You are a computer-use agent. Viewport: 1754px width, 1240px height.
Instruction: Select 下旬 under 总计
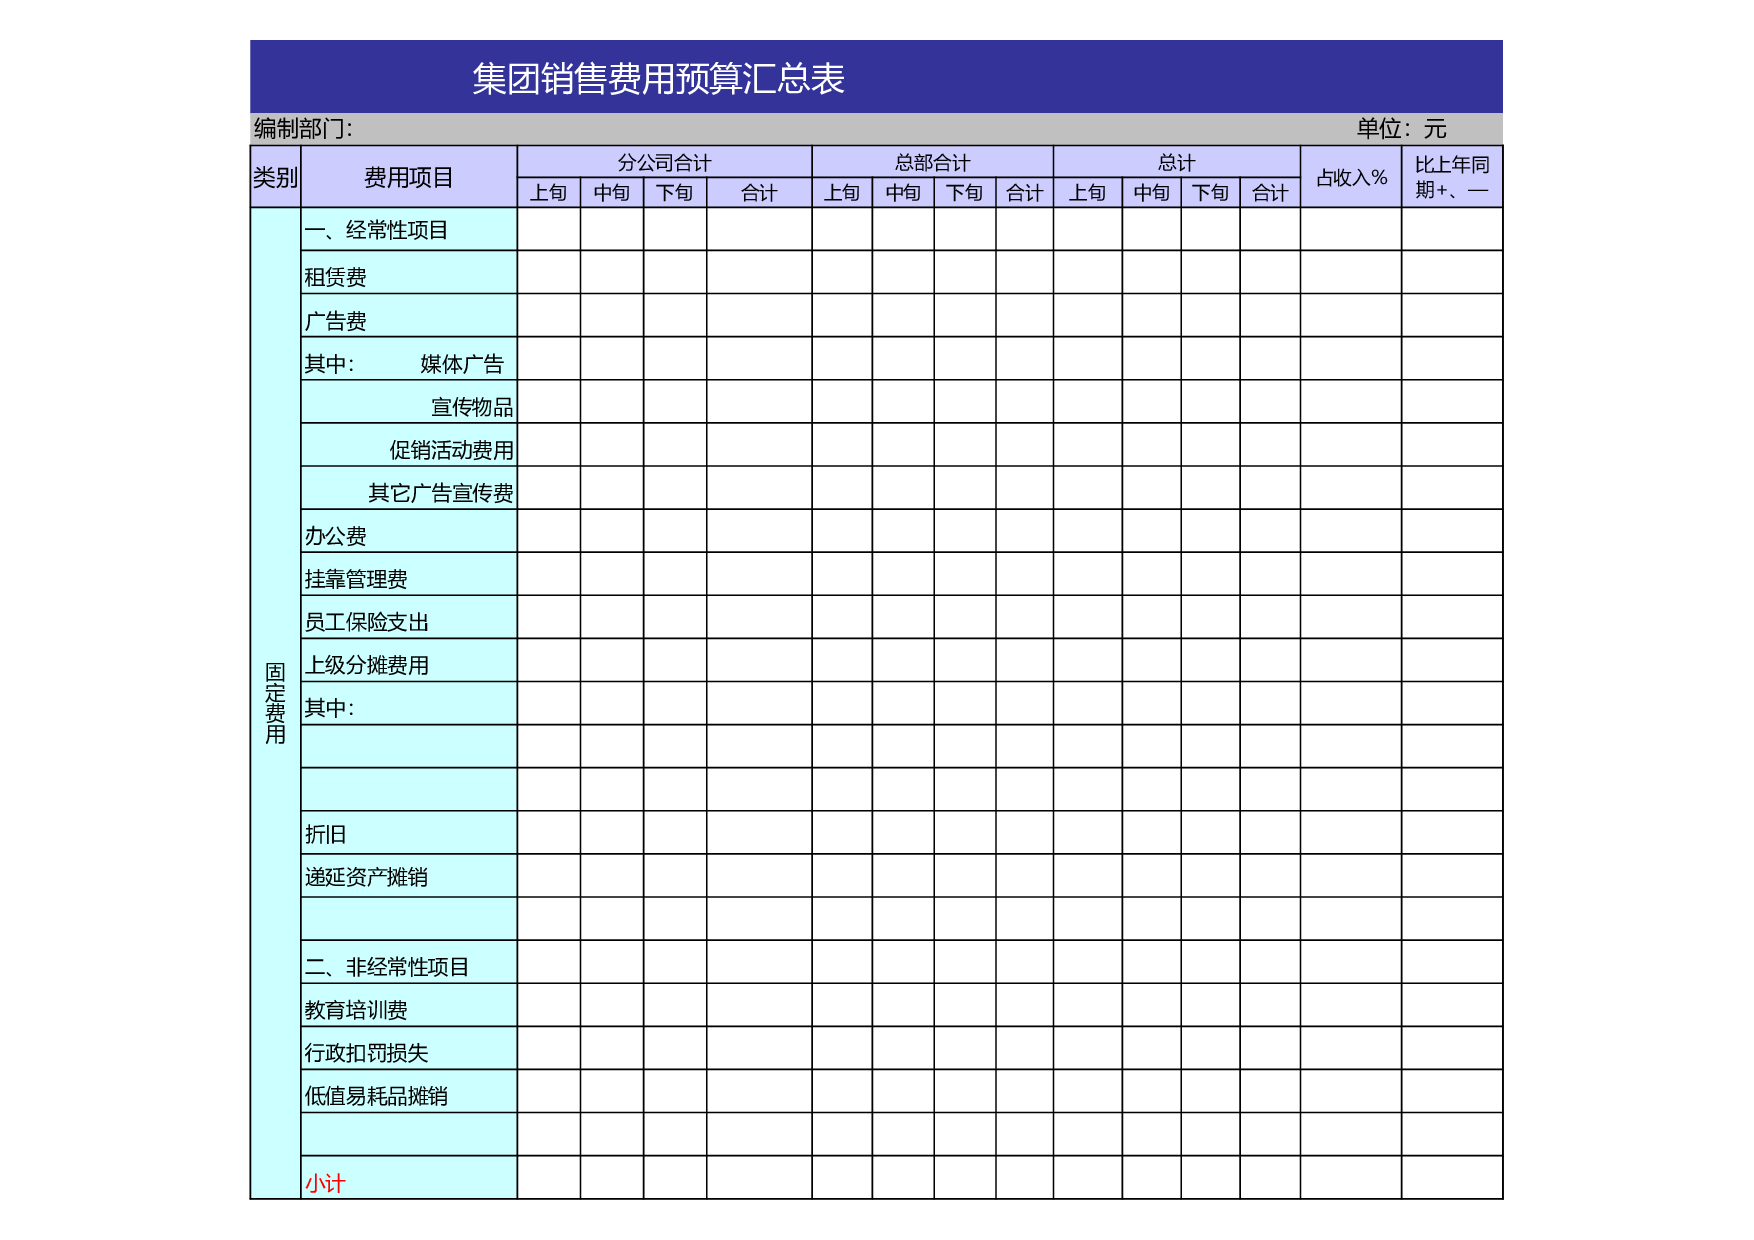click(x=1210, y=193)
